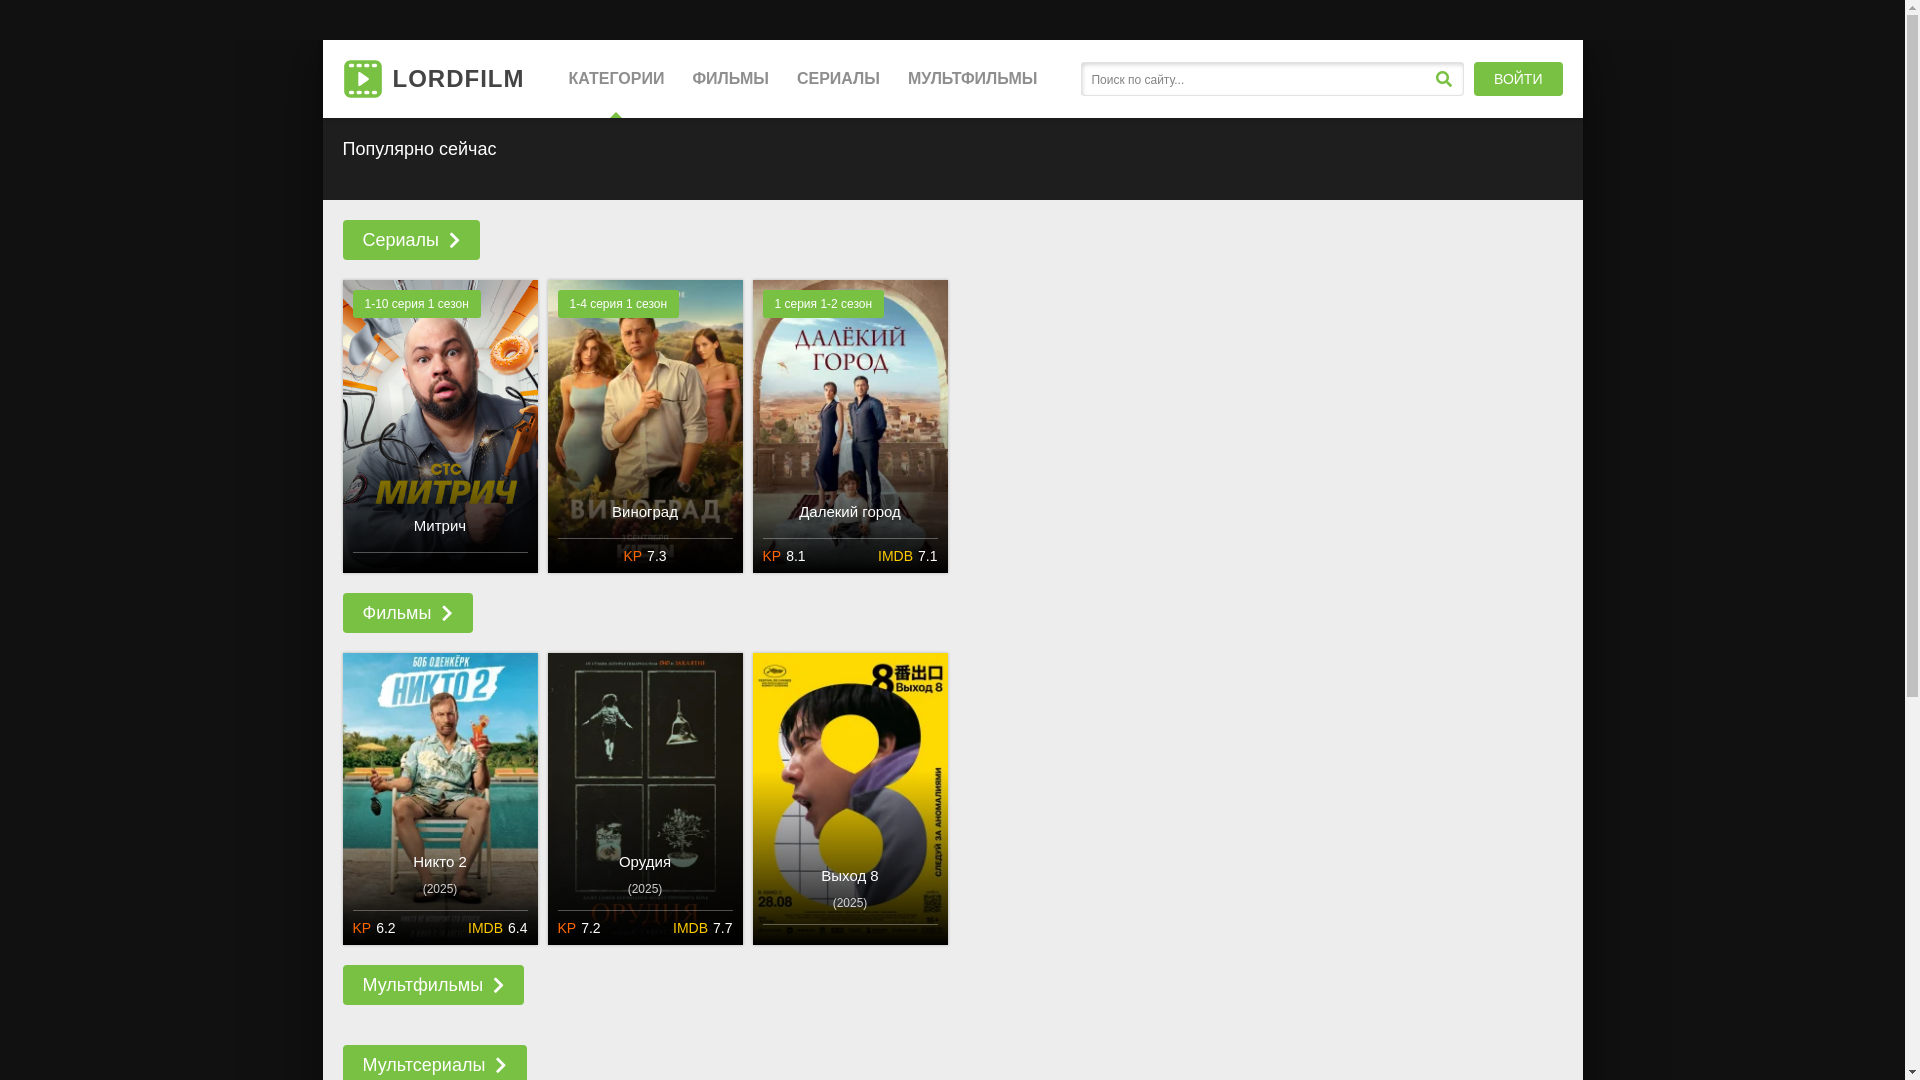Click the Популярно сейчас heading
The image size is (1920, 1080).
tap(419, 149)
